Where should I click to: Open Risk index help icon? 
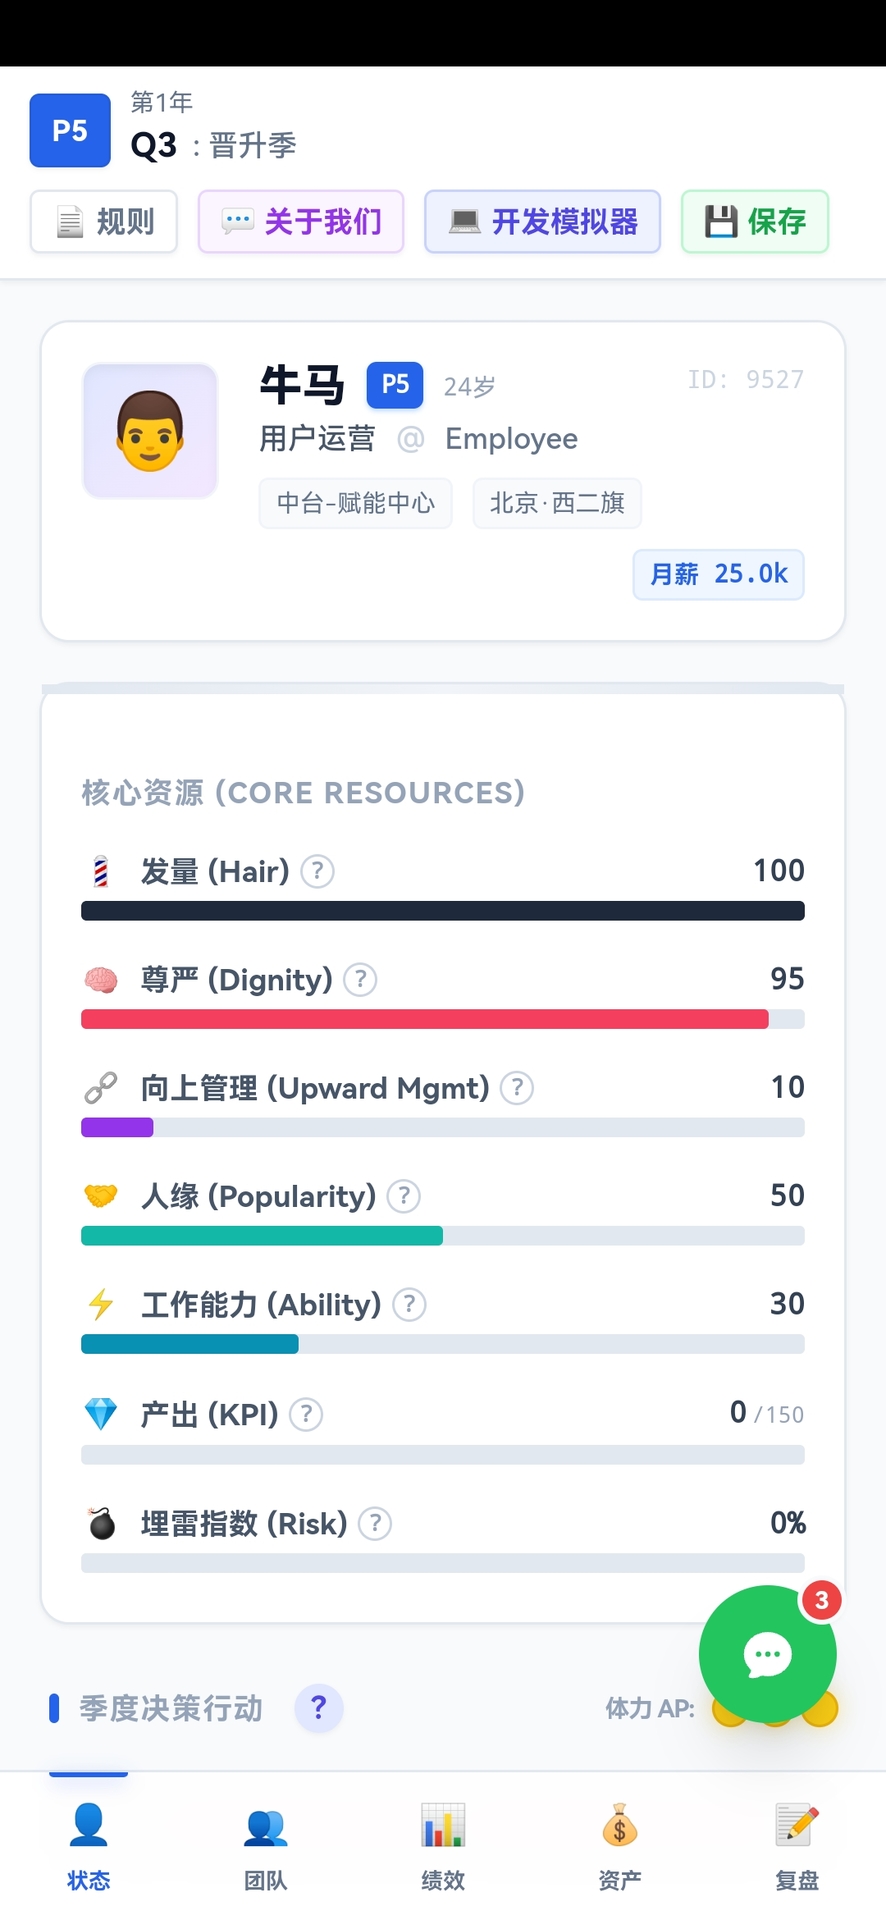click(375, 1523)
